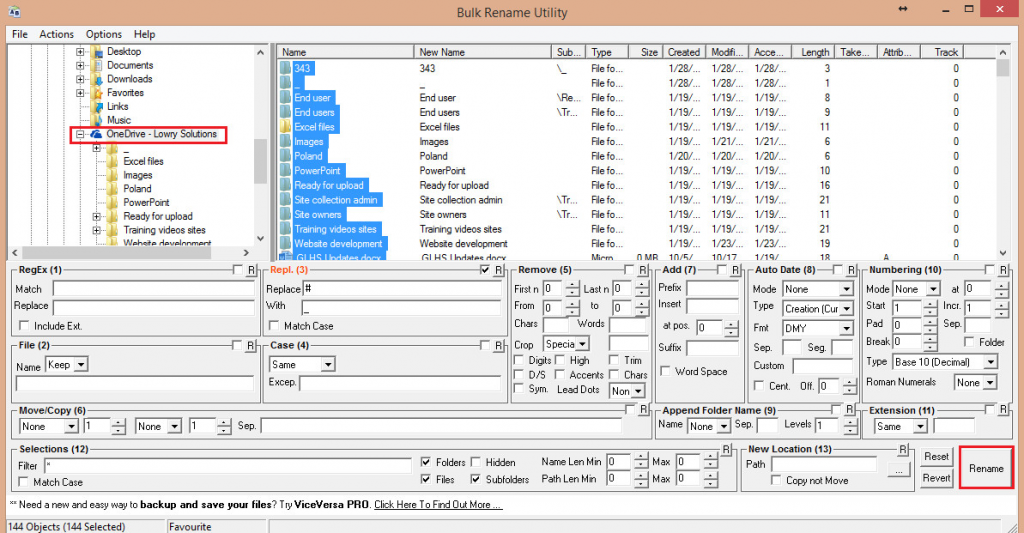The image size is (1024, 533).
Task: Open the Actions menu
Action: (56, 34)
